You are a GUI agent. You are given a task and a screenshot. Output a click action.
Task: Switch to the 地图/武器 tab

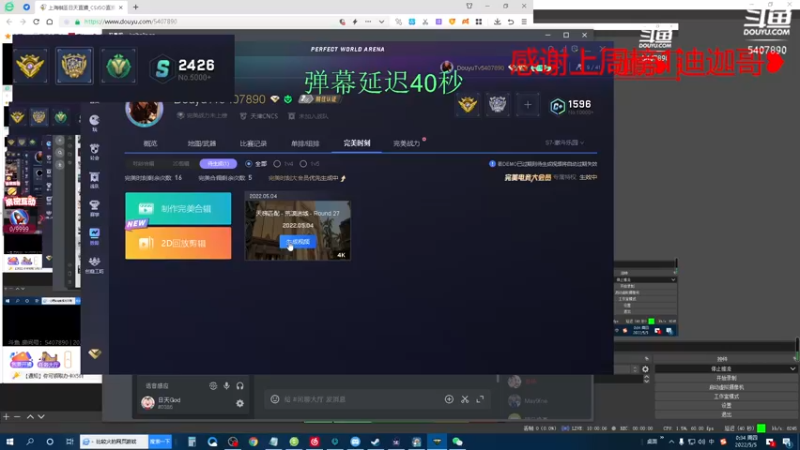tap(202, 143)
